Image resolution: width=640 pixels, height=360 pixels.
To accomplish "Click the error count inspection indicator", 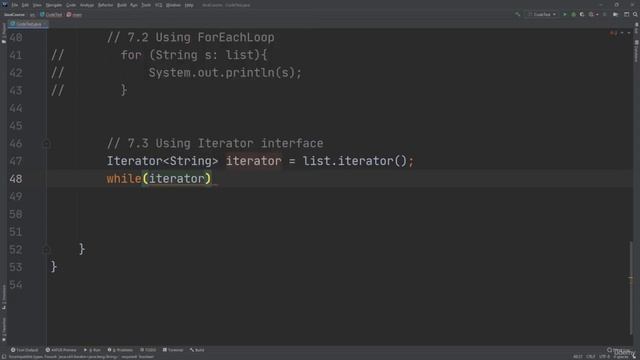I will [x=613, y=33].
